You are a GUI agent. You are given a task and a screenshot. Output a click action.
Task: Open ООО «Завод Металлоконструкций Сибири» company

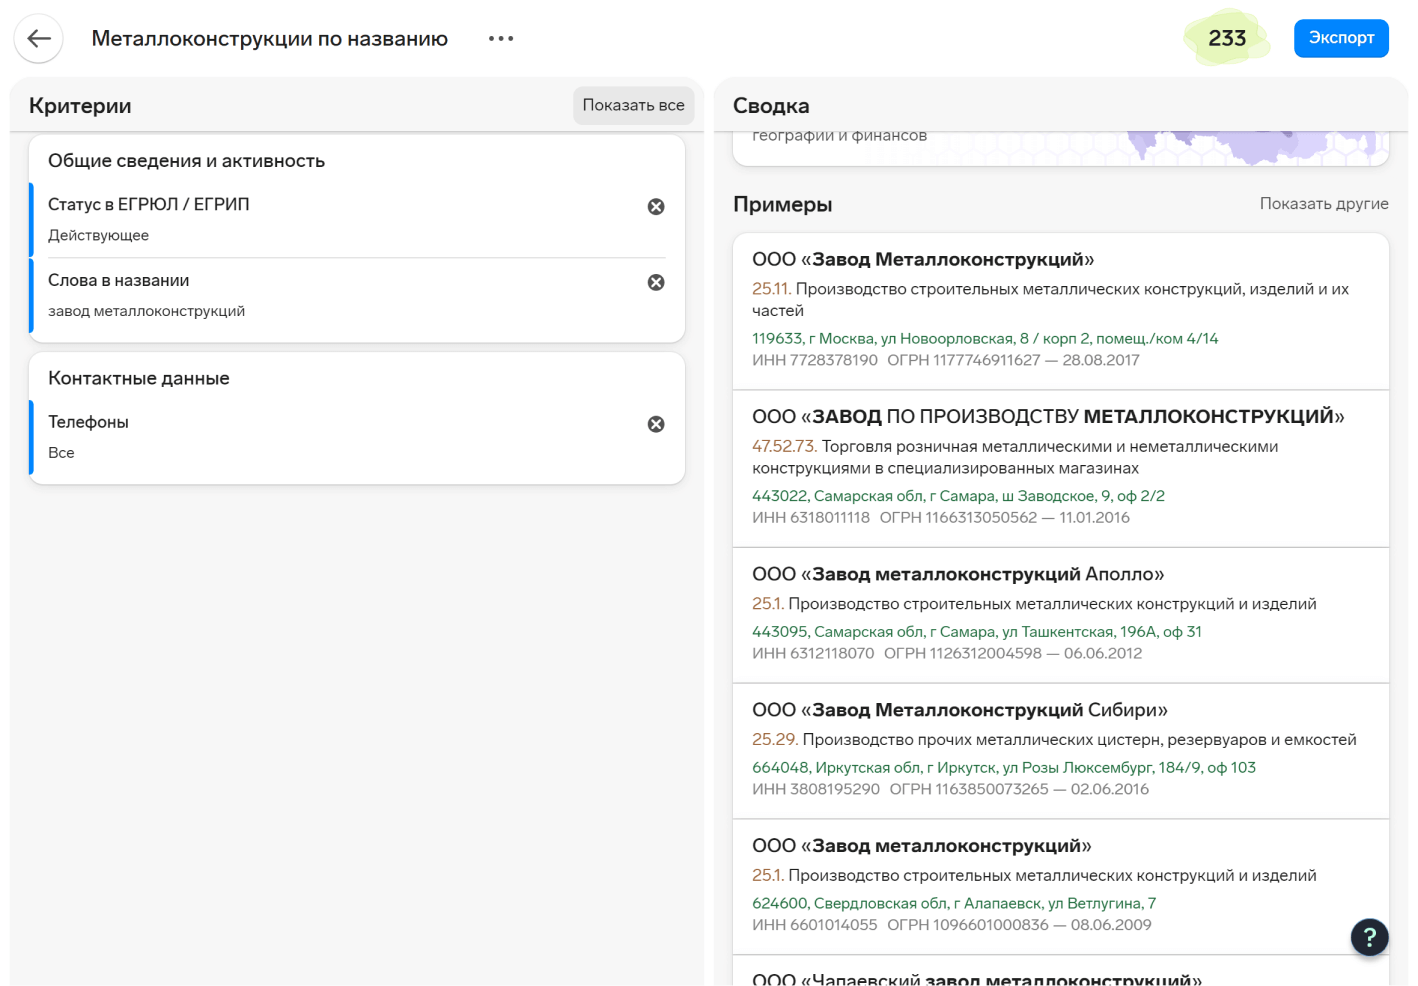coord(959,711)
